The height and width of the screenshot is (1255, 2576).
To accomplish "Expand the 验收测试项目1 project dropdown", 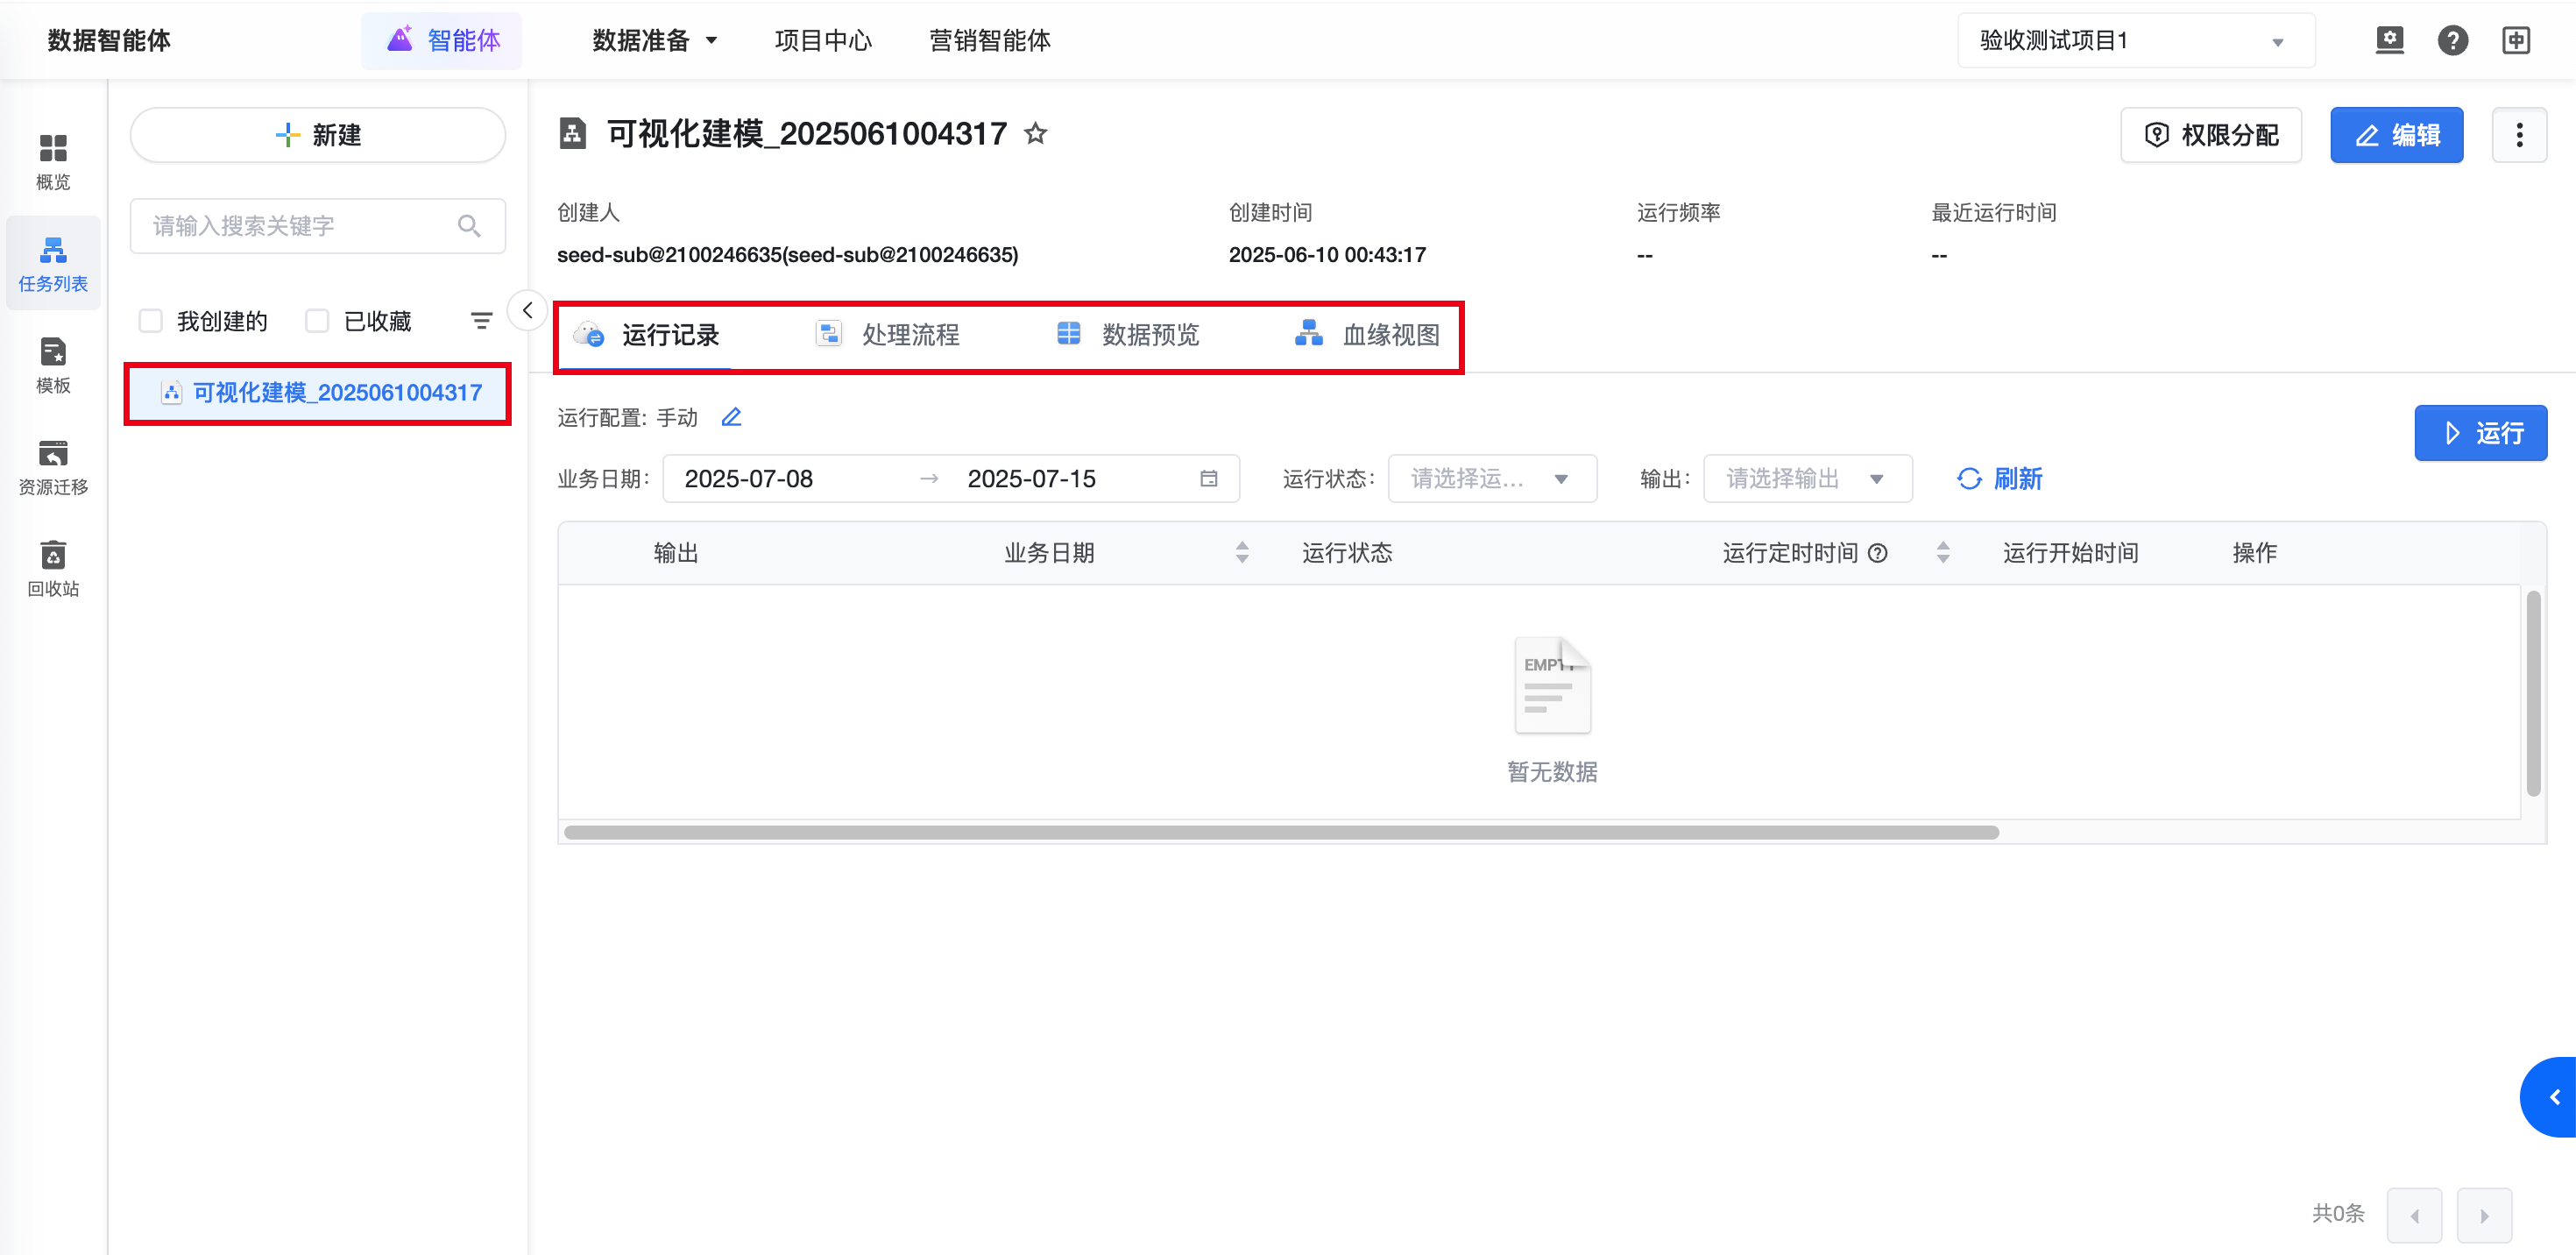I will (2135, 40).
